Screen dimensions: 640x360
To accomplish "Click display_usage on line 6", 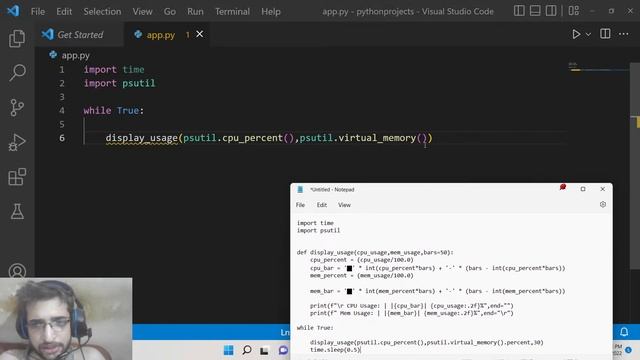I will tap(141, 138).
